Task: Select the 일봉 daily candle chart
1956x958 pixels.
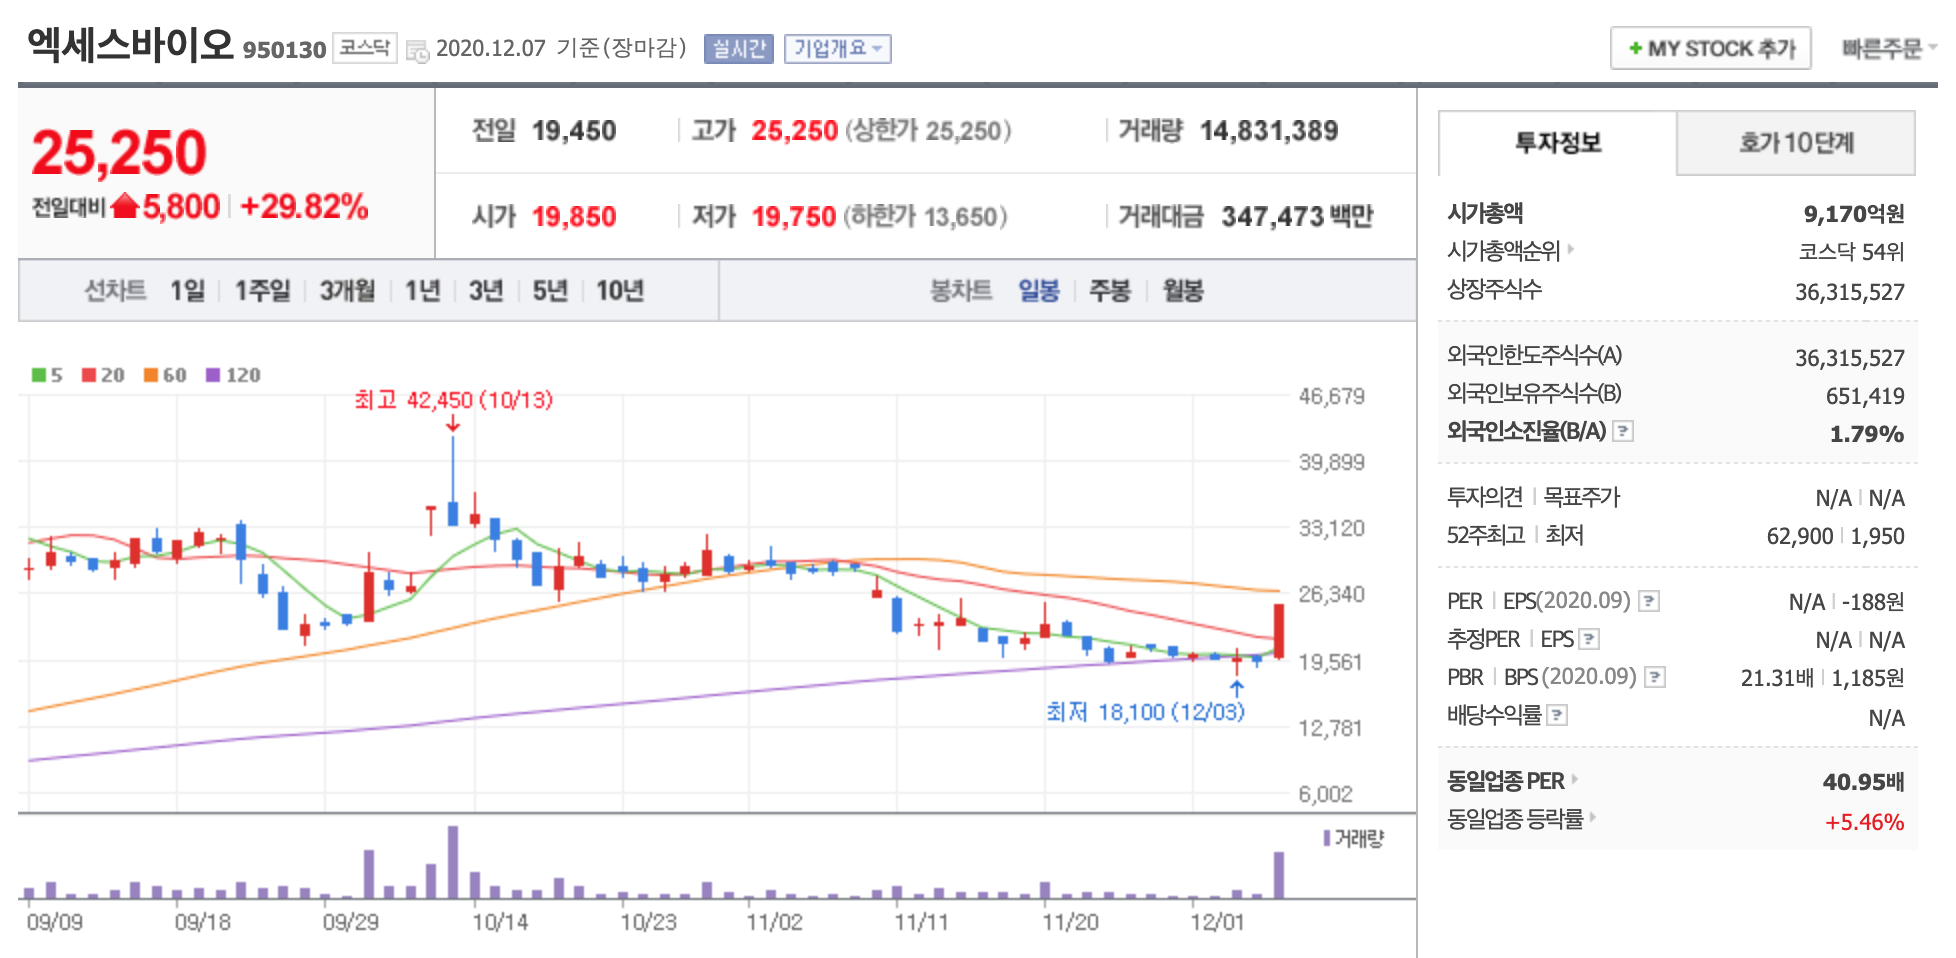Action: [x=1039, y=290]
